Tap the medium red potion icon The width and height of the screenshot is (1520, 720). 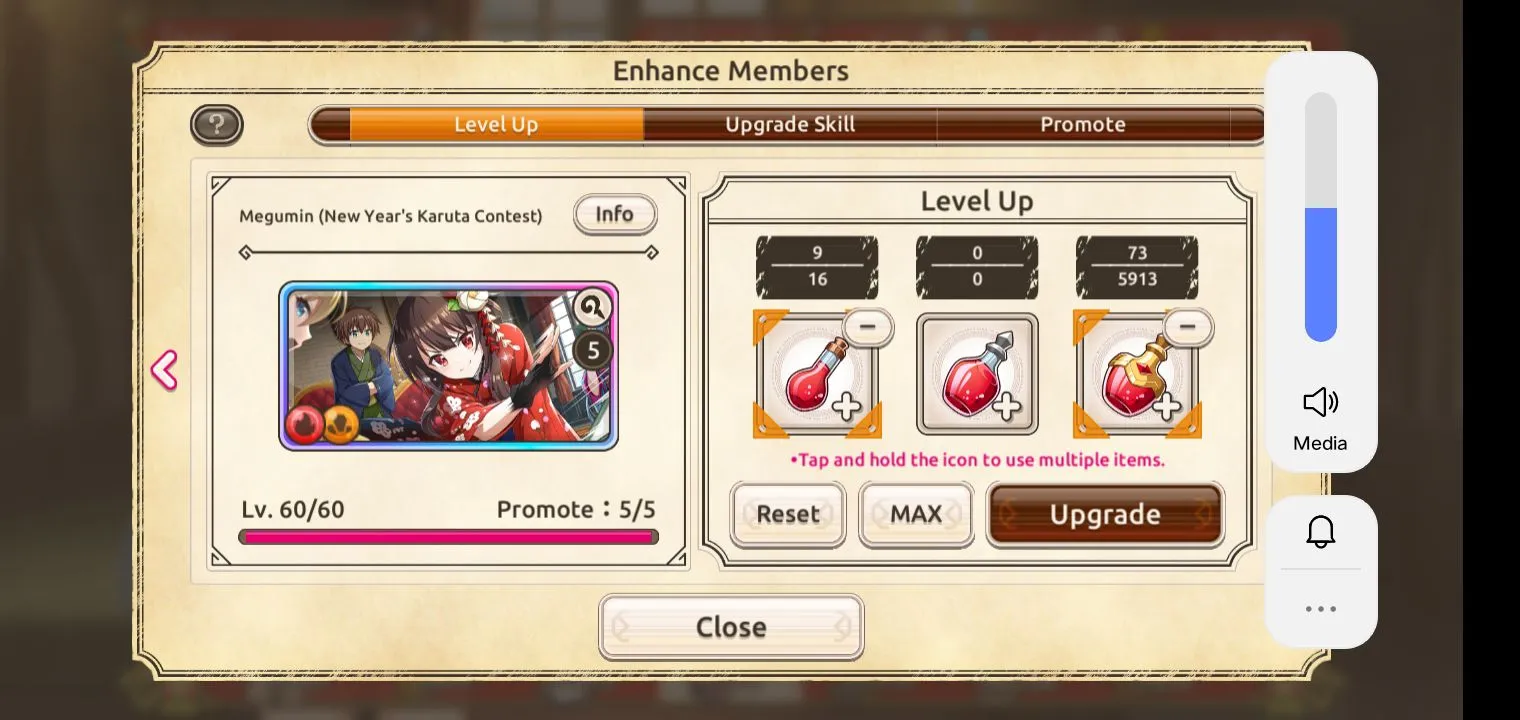click(x=977, y=374)
